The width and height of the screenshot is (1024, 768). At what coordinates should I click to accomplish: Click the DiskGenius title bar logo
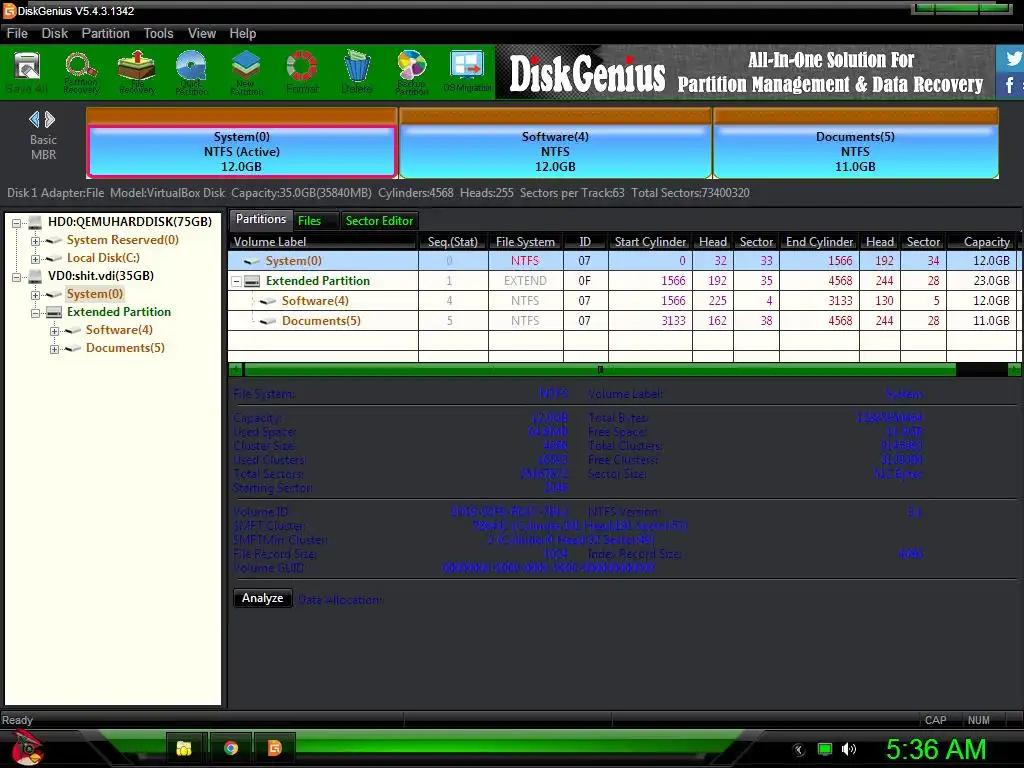(x=9, y=10)
